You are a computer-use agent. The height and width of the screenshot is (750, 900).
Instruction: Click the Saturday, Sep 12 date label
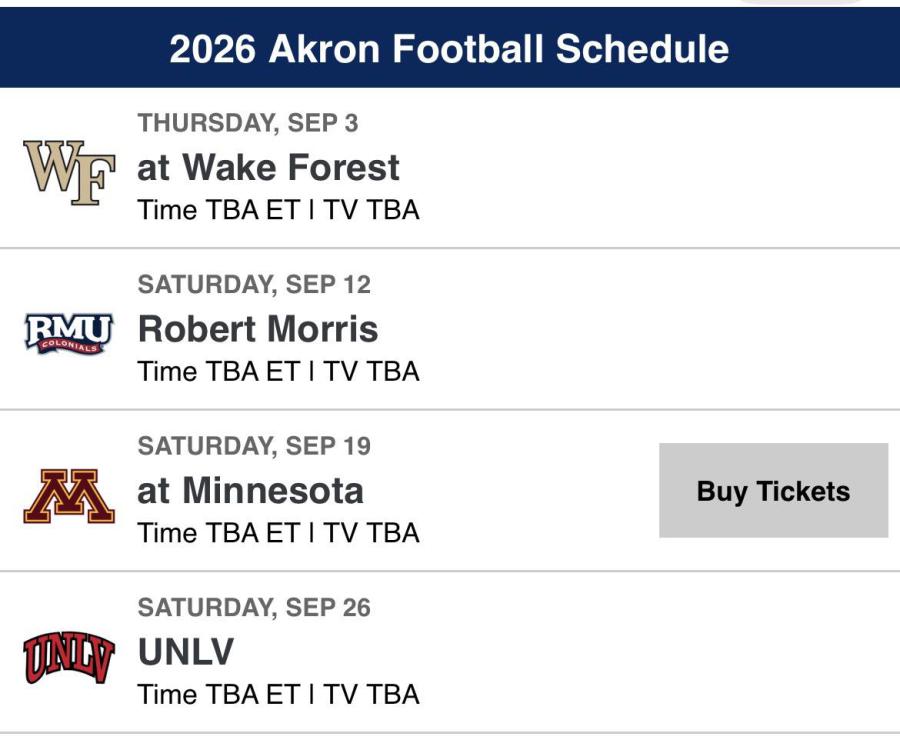click(x=254, y=285)
